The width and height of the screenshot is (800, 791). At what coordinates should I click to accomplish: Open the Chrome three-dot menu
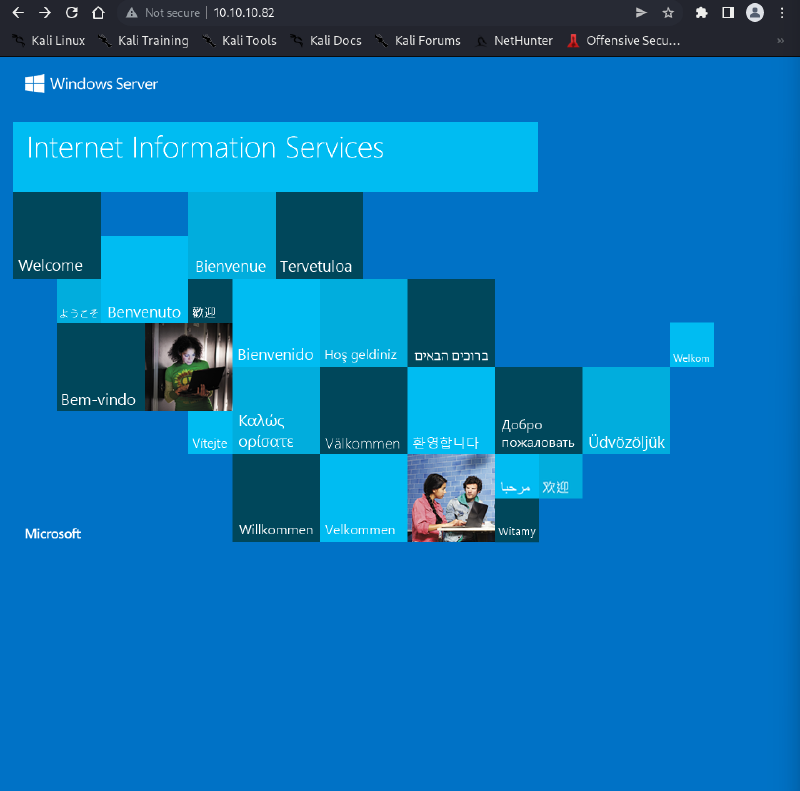pyautogui.click(x=782, y=13)
